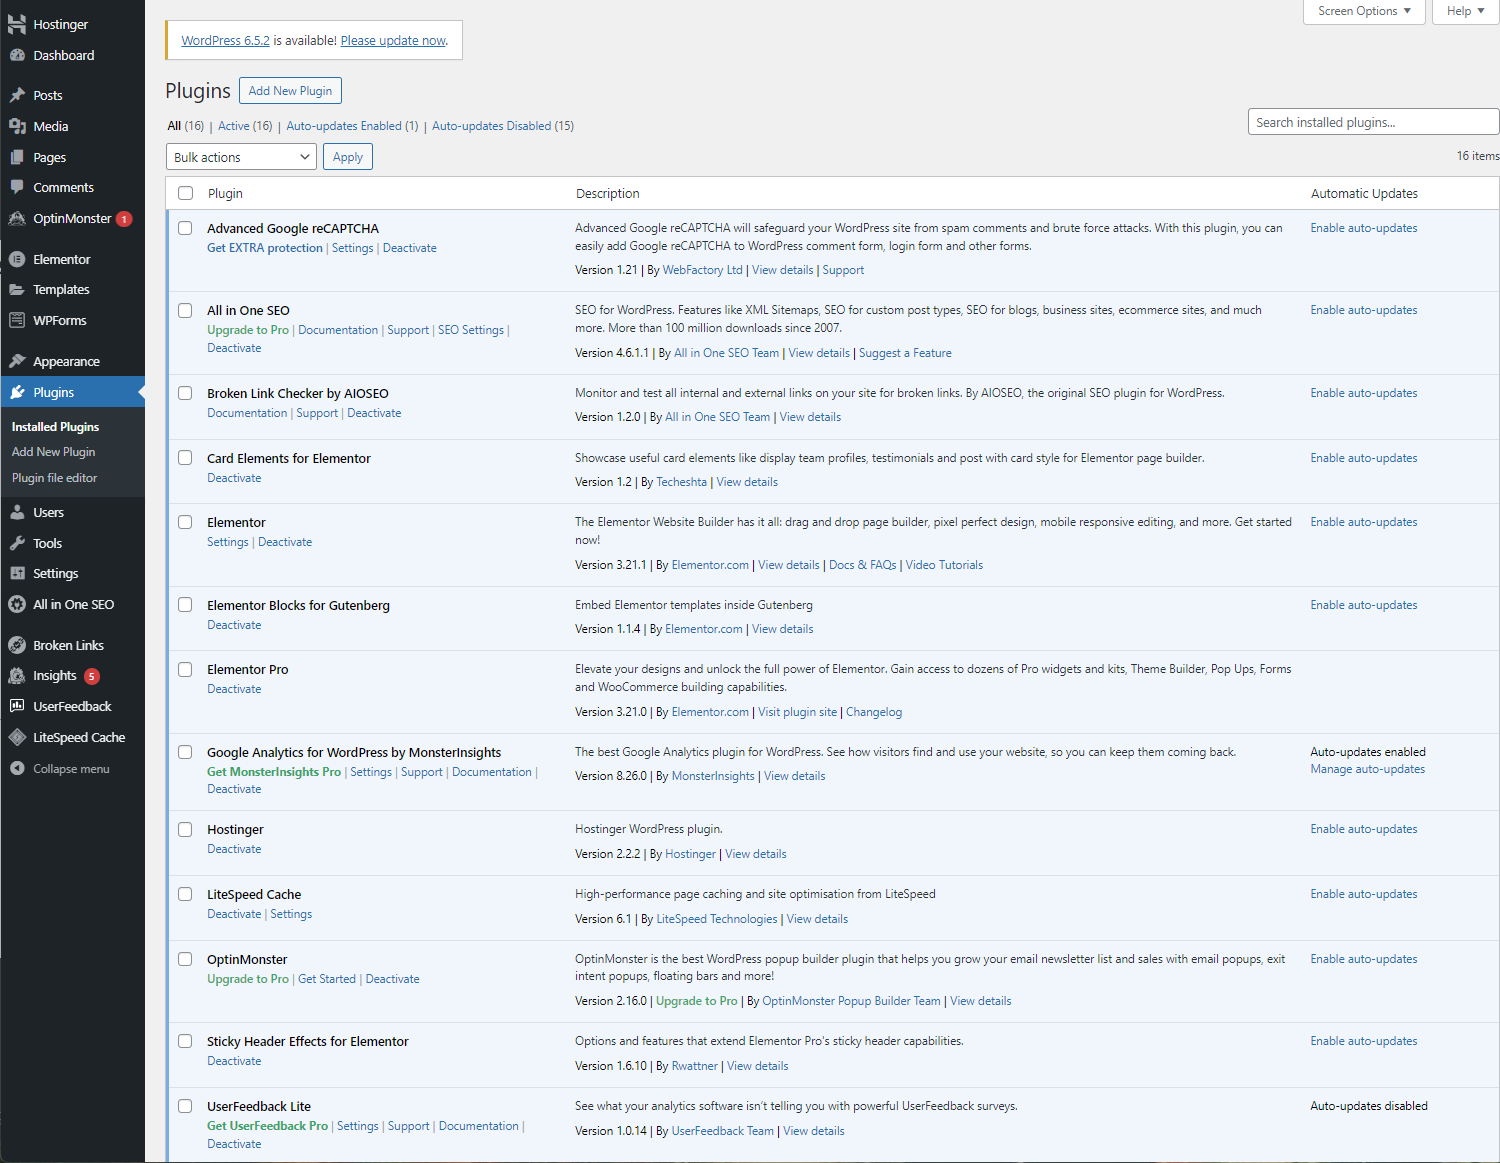The height and width of the screenshot is (1163, 1500).
Task: Click the Pages icon in sidebar
Action: [17, 157]
